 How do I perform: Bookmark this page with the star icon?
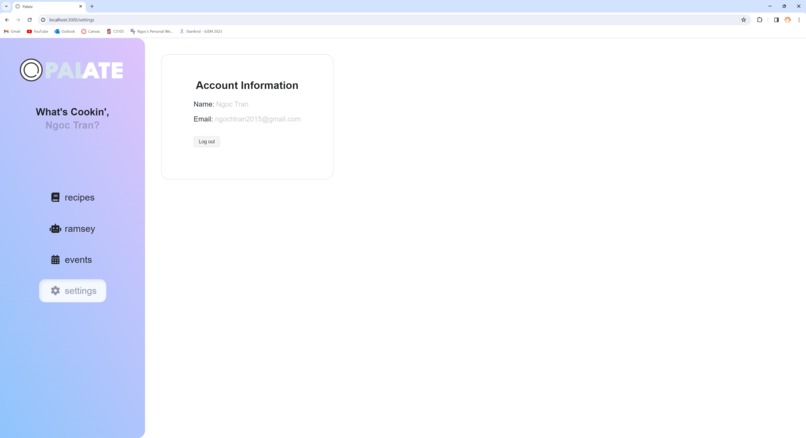743,20
